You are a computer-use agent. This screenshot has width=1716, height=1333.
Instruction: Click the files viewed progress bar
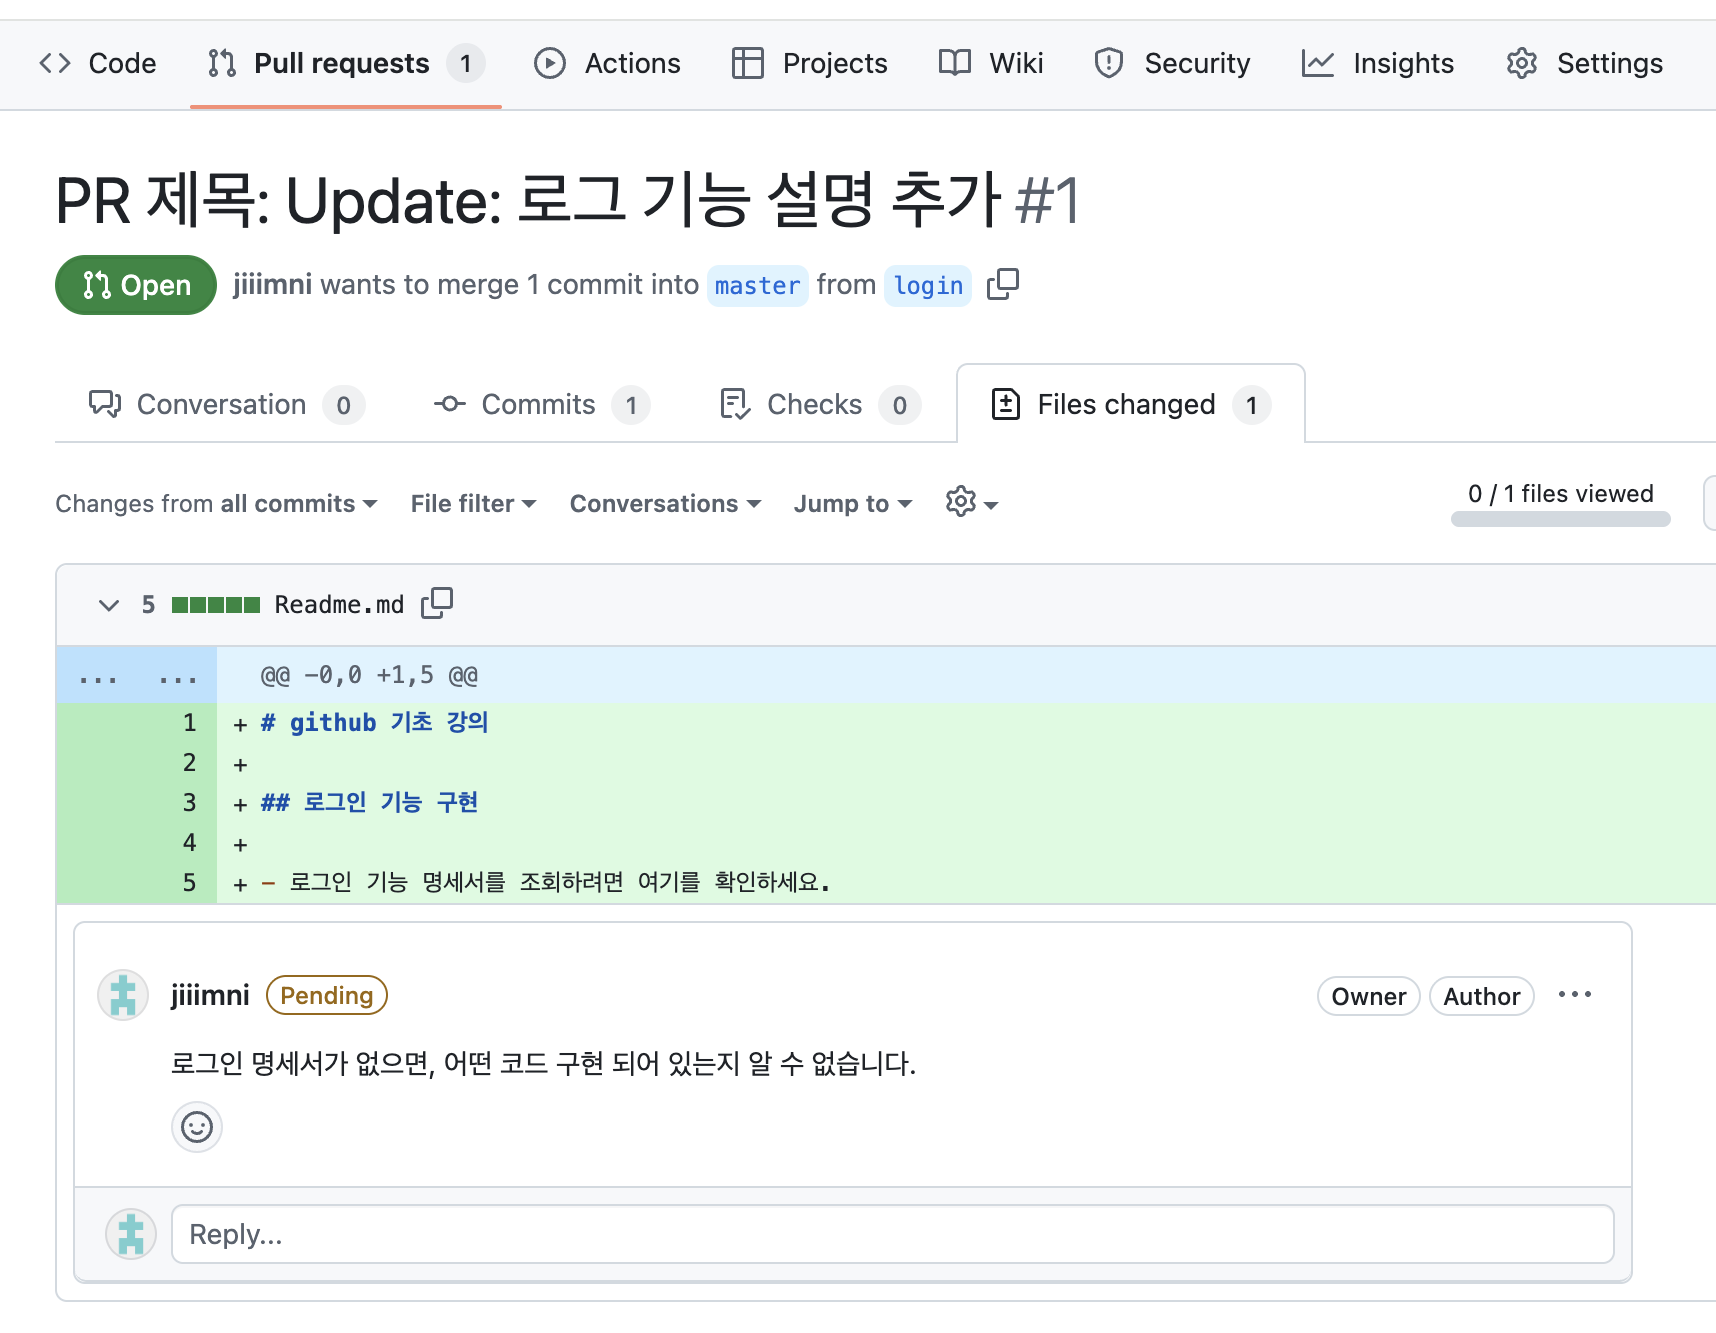[1560, 519]
